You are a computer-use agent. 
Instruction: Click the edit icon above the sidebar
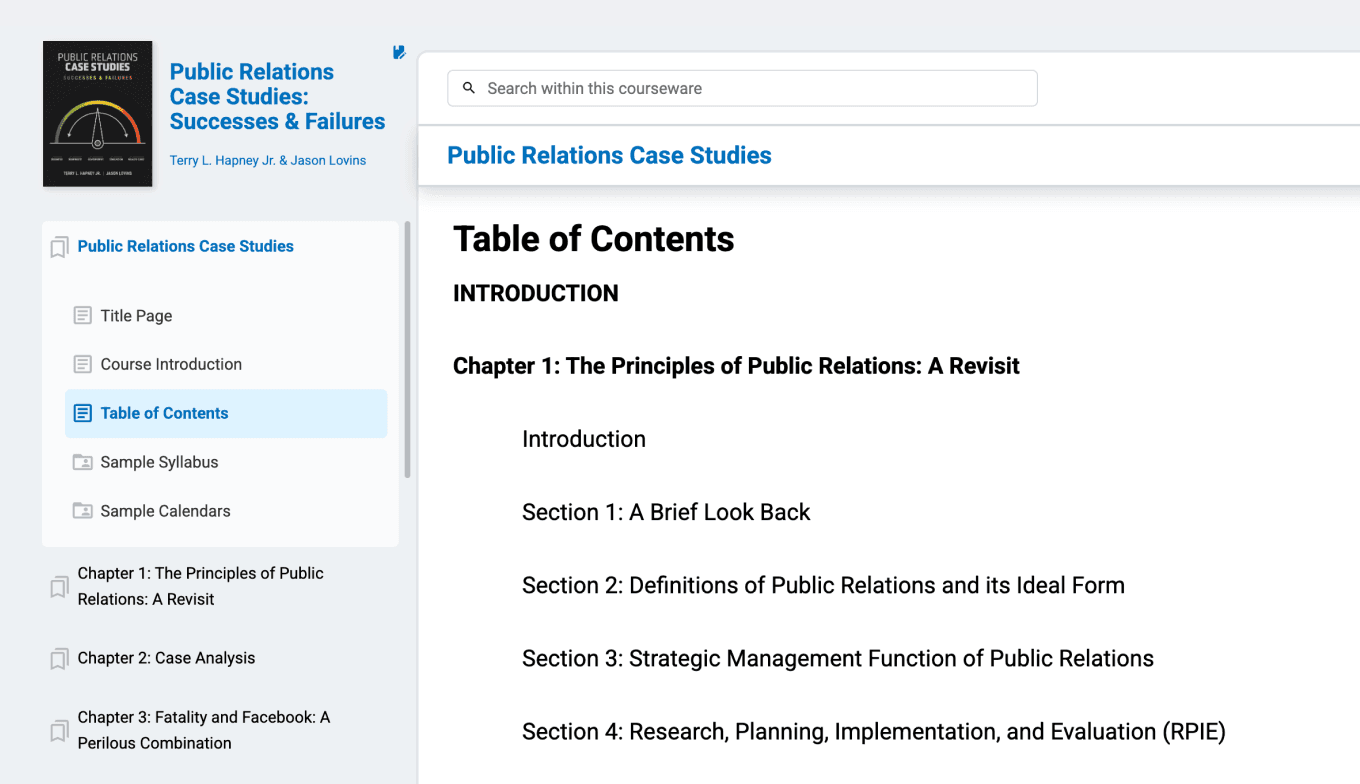(x=399, y=52)
